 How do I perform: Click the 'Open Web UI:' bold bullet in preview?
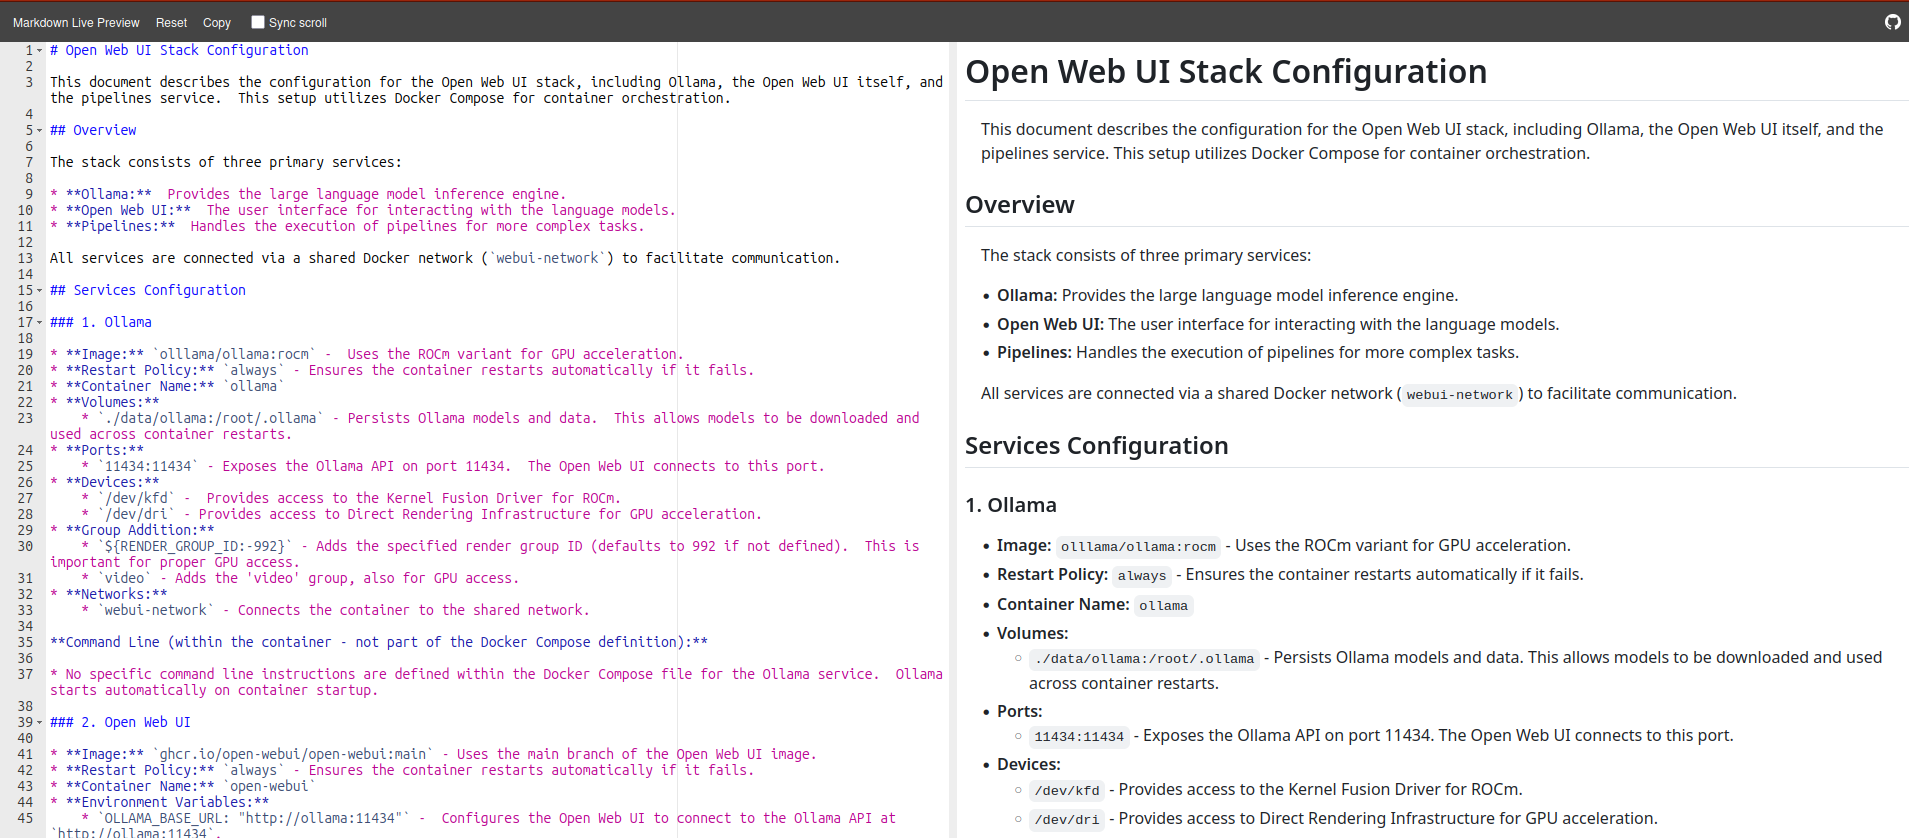tap(1050, 324)
